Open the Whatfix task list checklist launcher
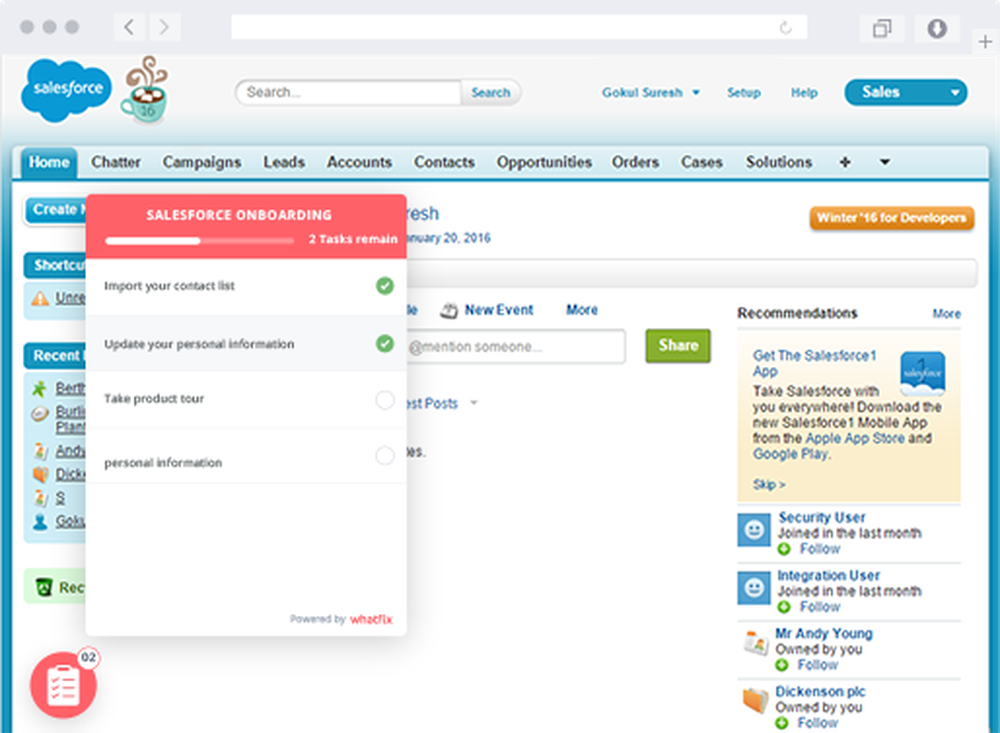Viewport: 1000px width, 733px height. (63, 685)
